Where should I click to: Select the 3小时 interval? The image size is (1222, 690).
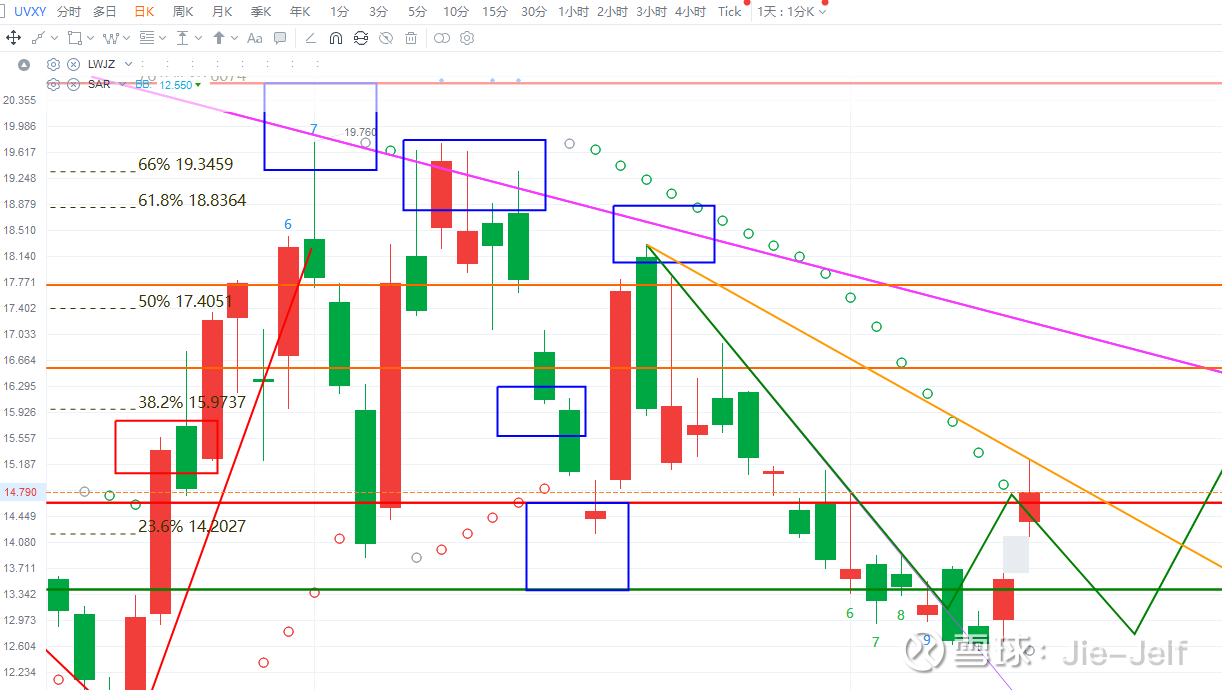pos(651,12)
